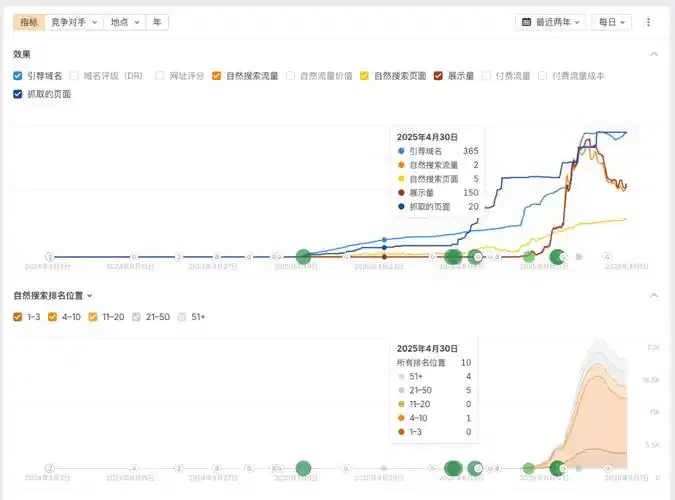Click the calendar icon beside 最近两年

526,22
